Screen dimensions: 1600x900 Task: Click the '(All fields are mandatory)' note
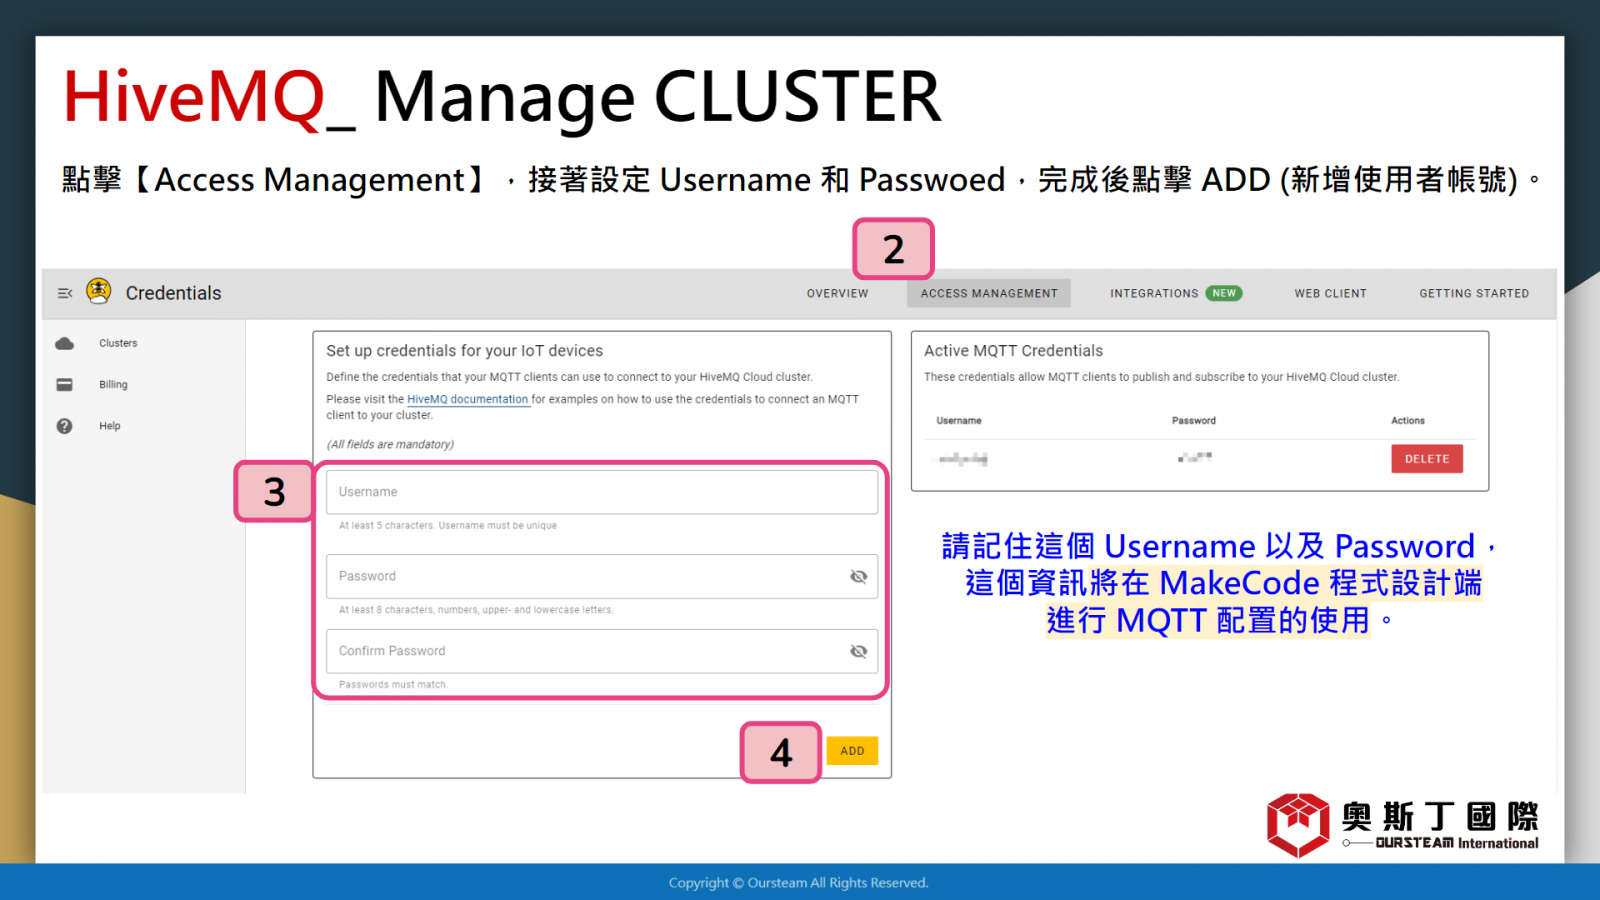click(x=390, y=445)
